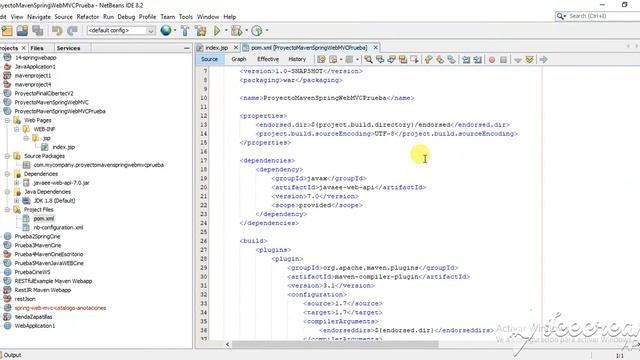Click the Profile Project icon
This screenshot has width=640, height=360.
click(x=257, y=31)
